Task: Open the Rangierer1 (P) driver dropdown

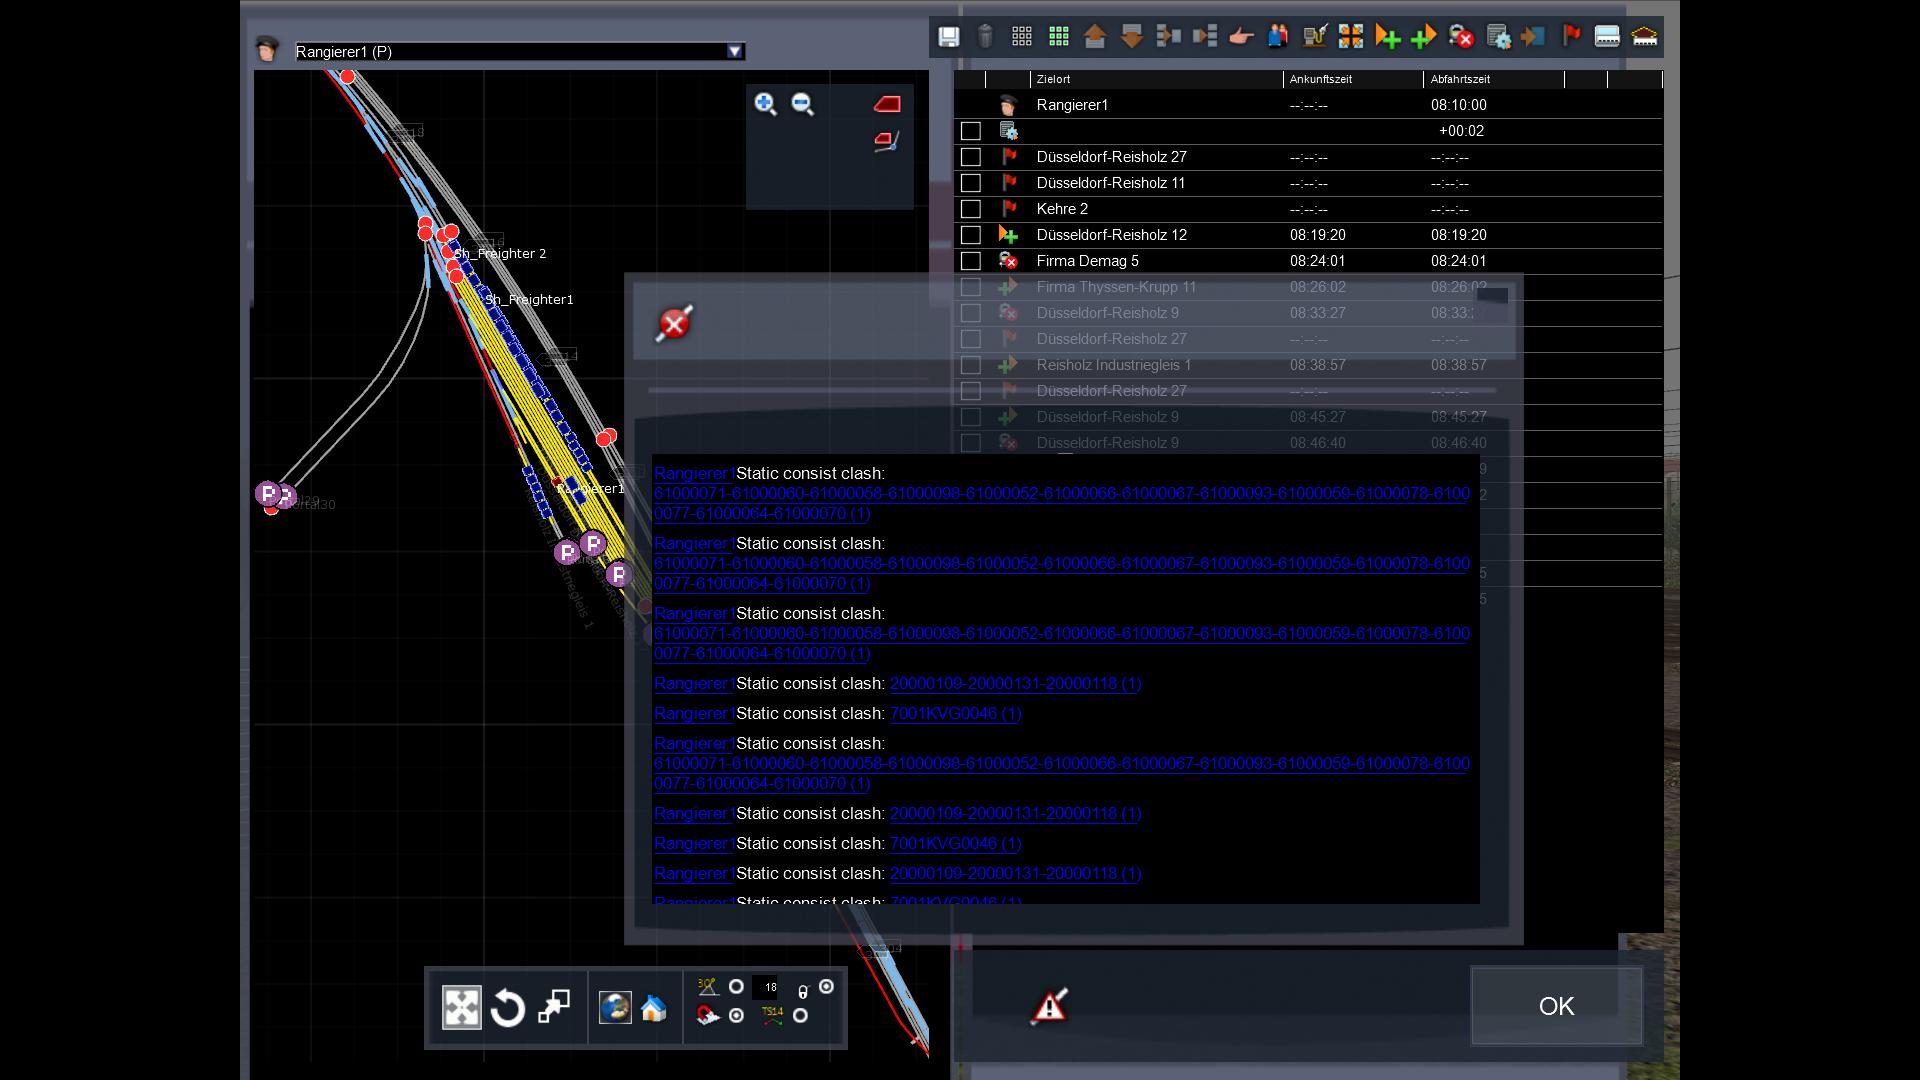Action: pos(735,51)
